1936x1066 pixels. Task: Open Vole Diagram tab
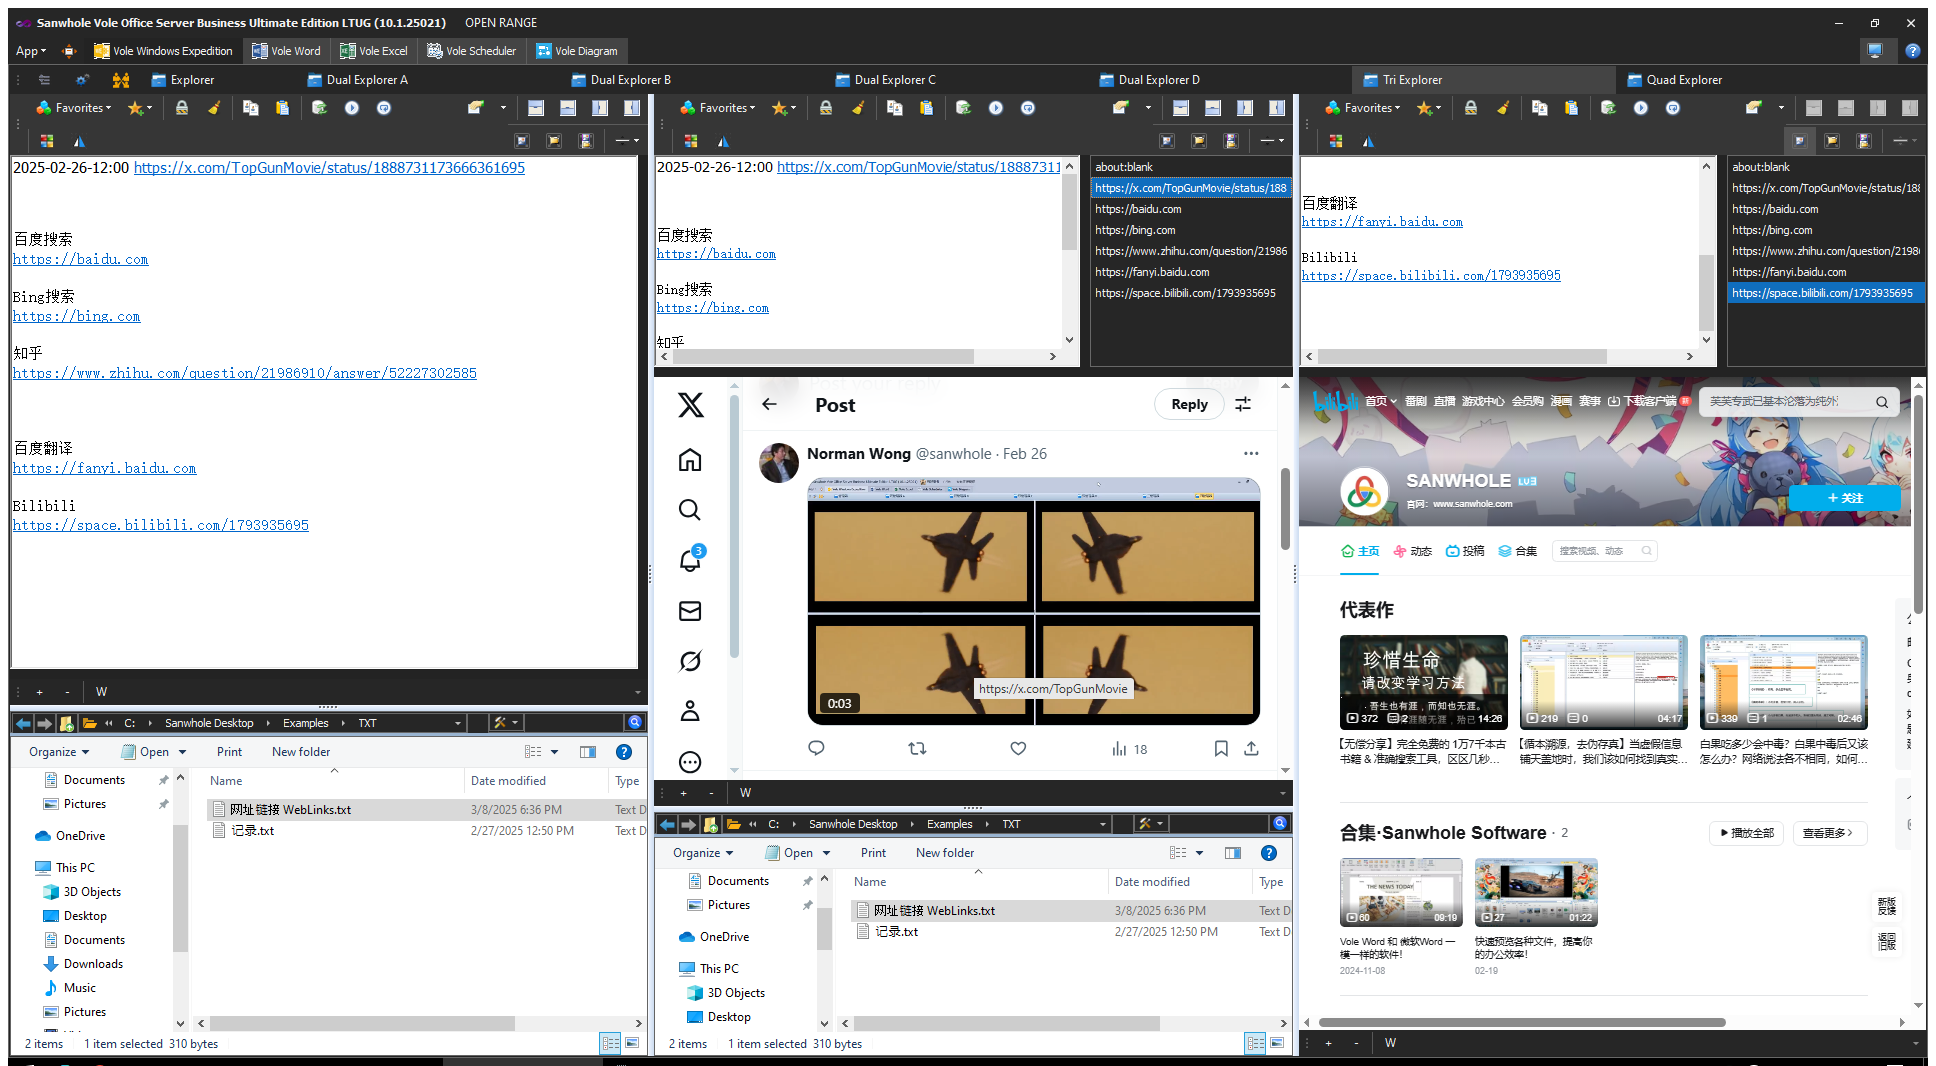pyautogui.click(x=577, y=51)
